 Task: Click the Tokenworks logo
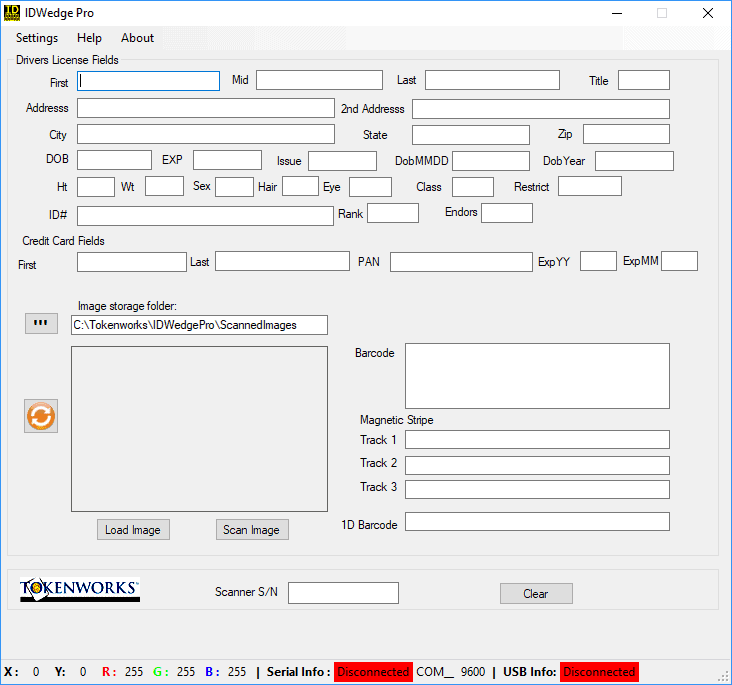coord(80,591)
